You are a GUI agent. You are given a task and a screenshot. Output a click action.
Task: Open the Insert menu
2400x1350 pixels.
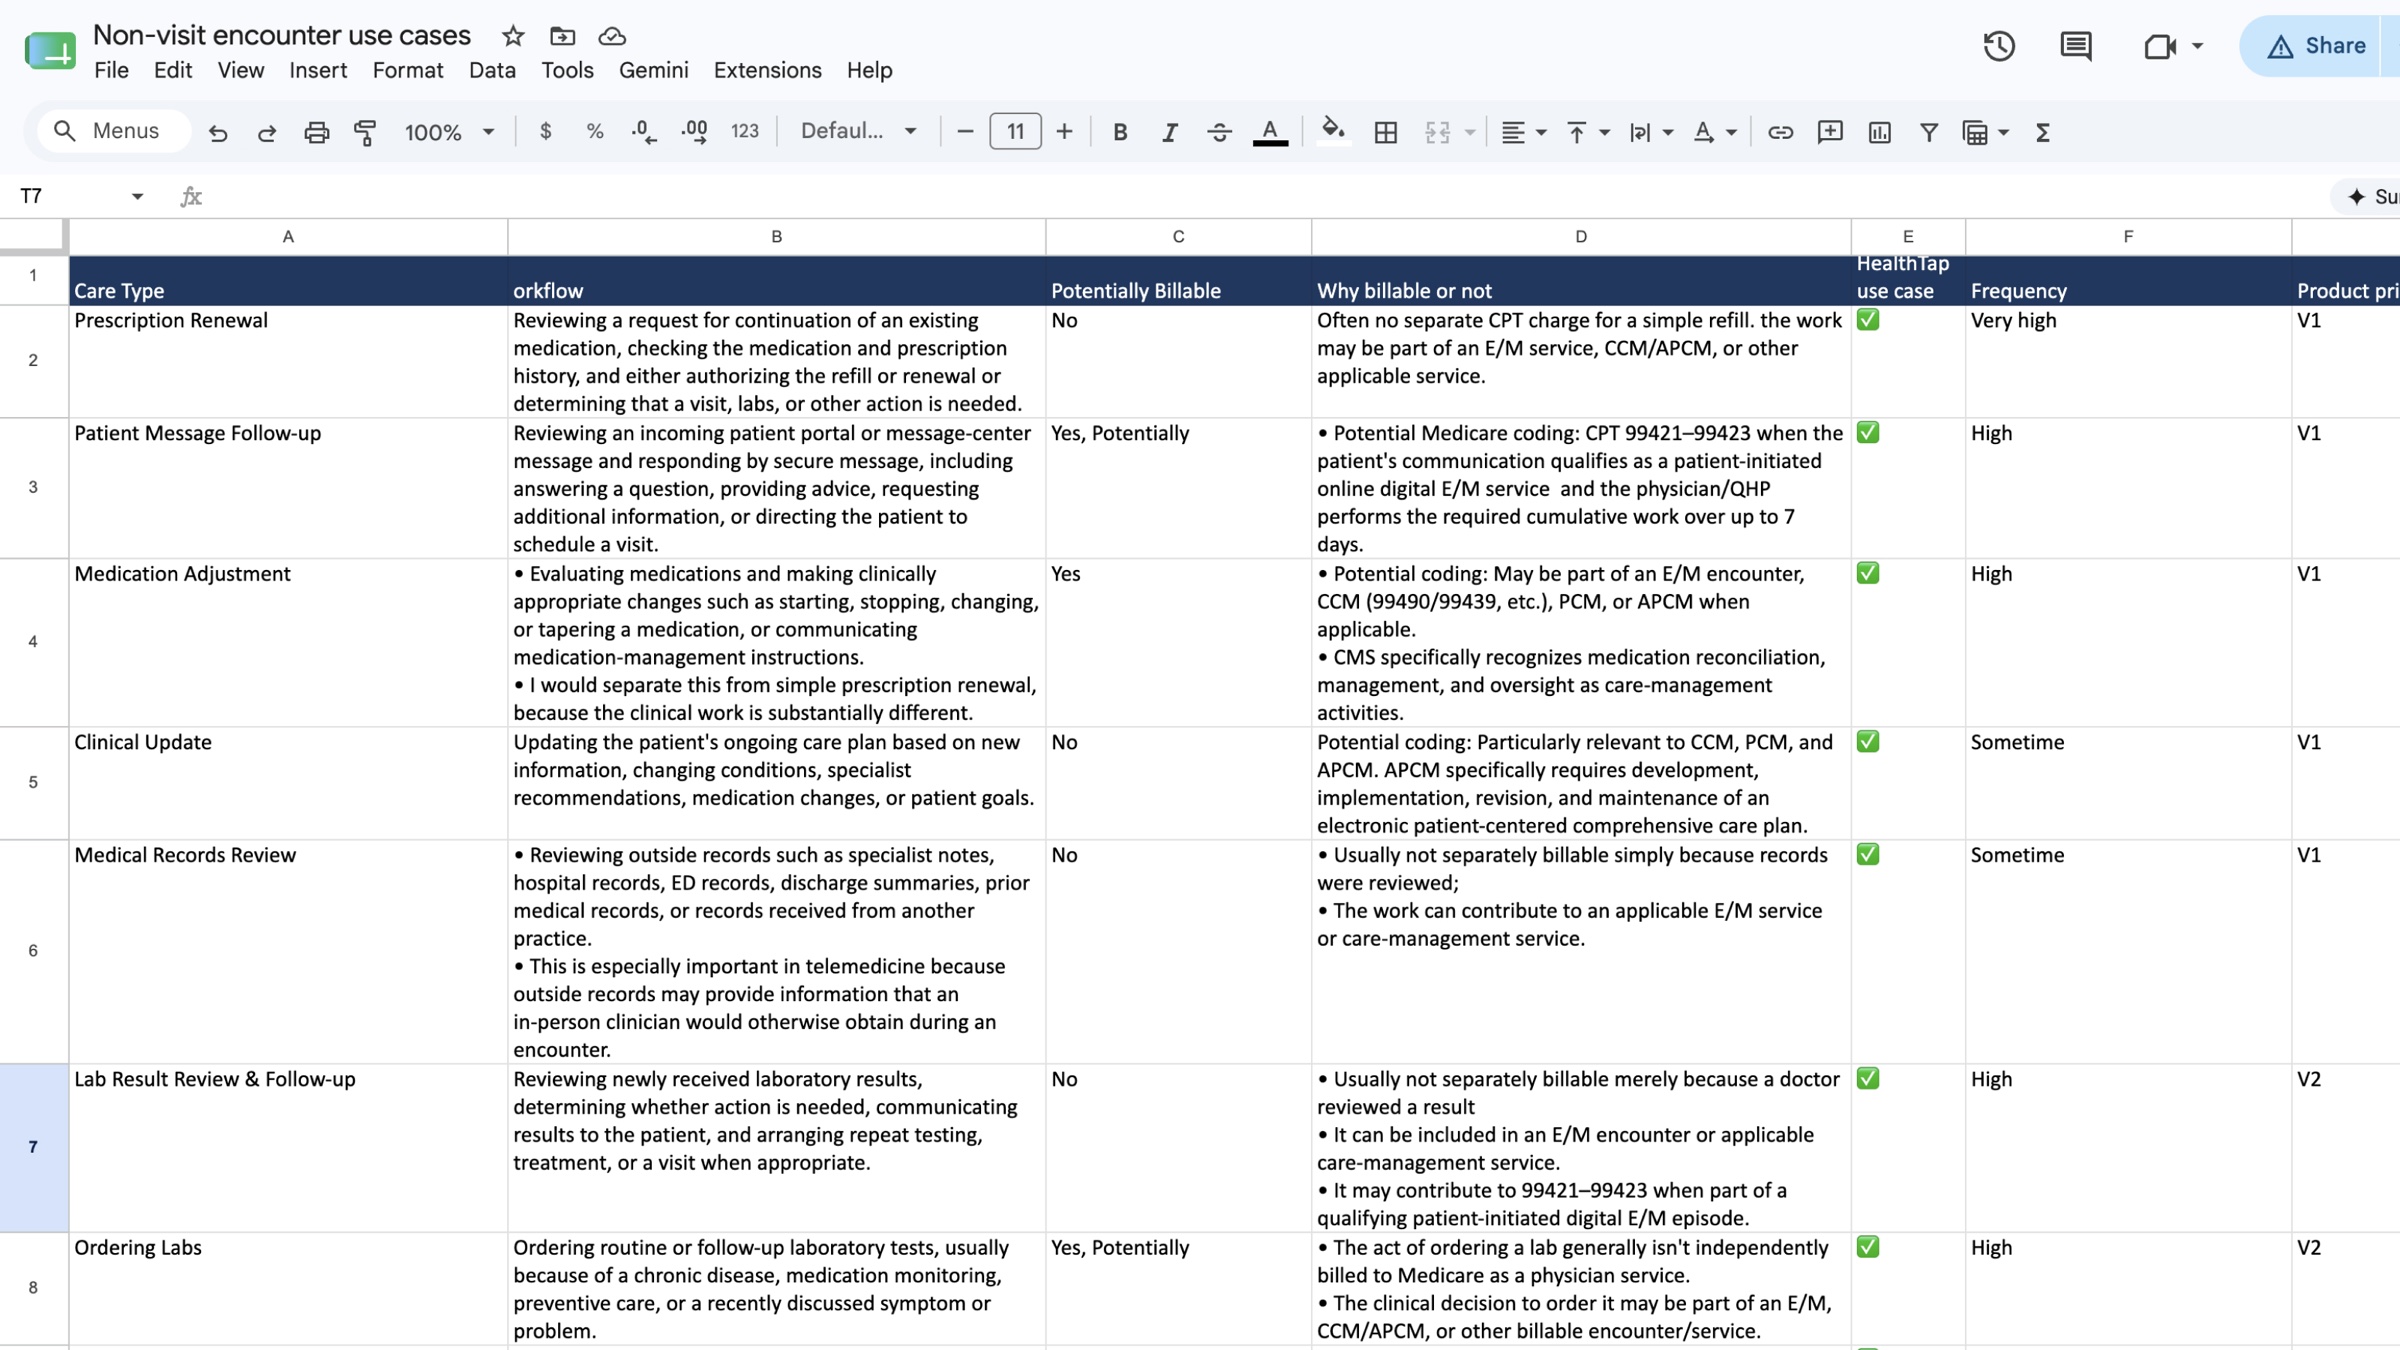(318, 70)
